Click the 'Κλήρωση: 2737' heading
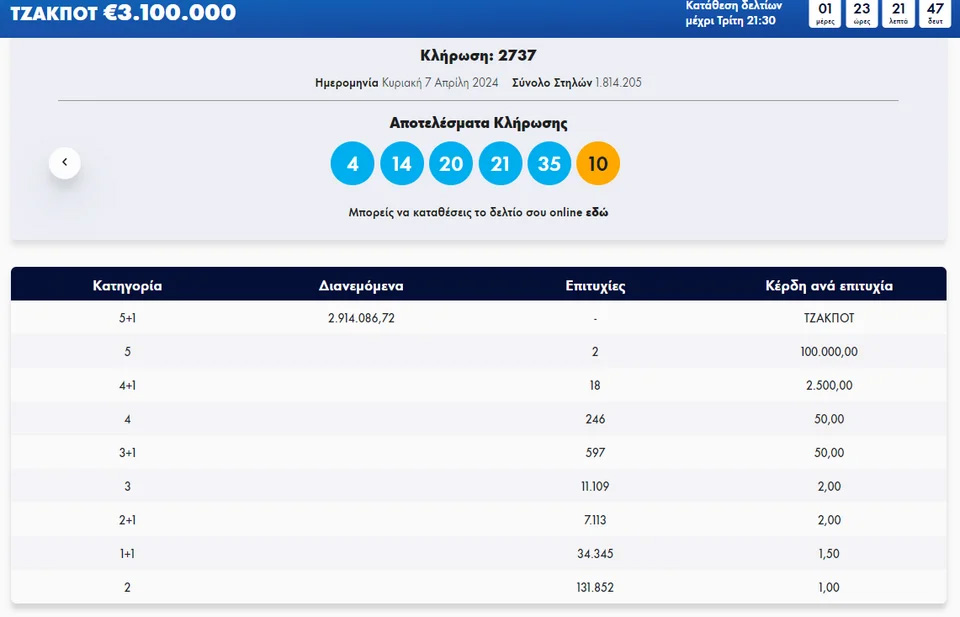This screenshot has width=960, height=617. pos(478,56)
